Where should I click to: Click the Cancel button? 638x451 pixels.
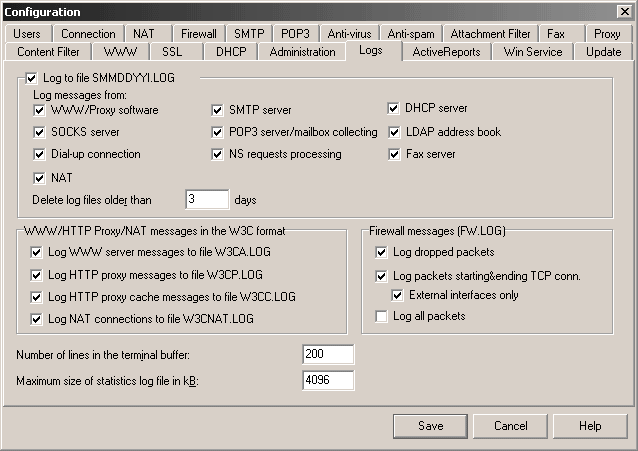pos(511,426)
